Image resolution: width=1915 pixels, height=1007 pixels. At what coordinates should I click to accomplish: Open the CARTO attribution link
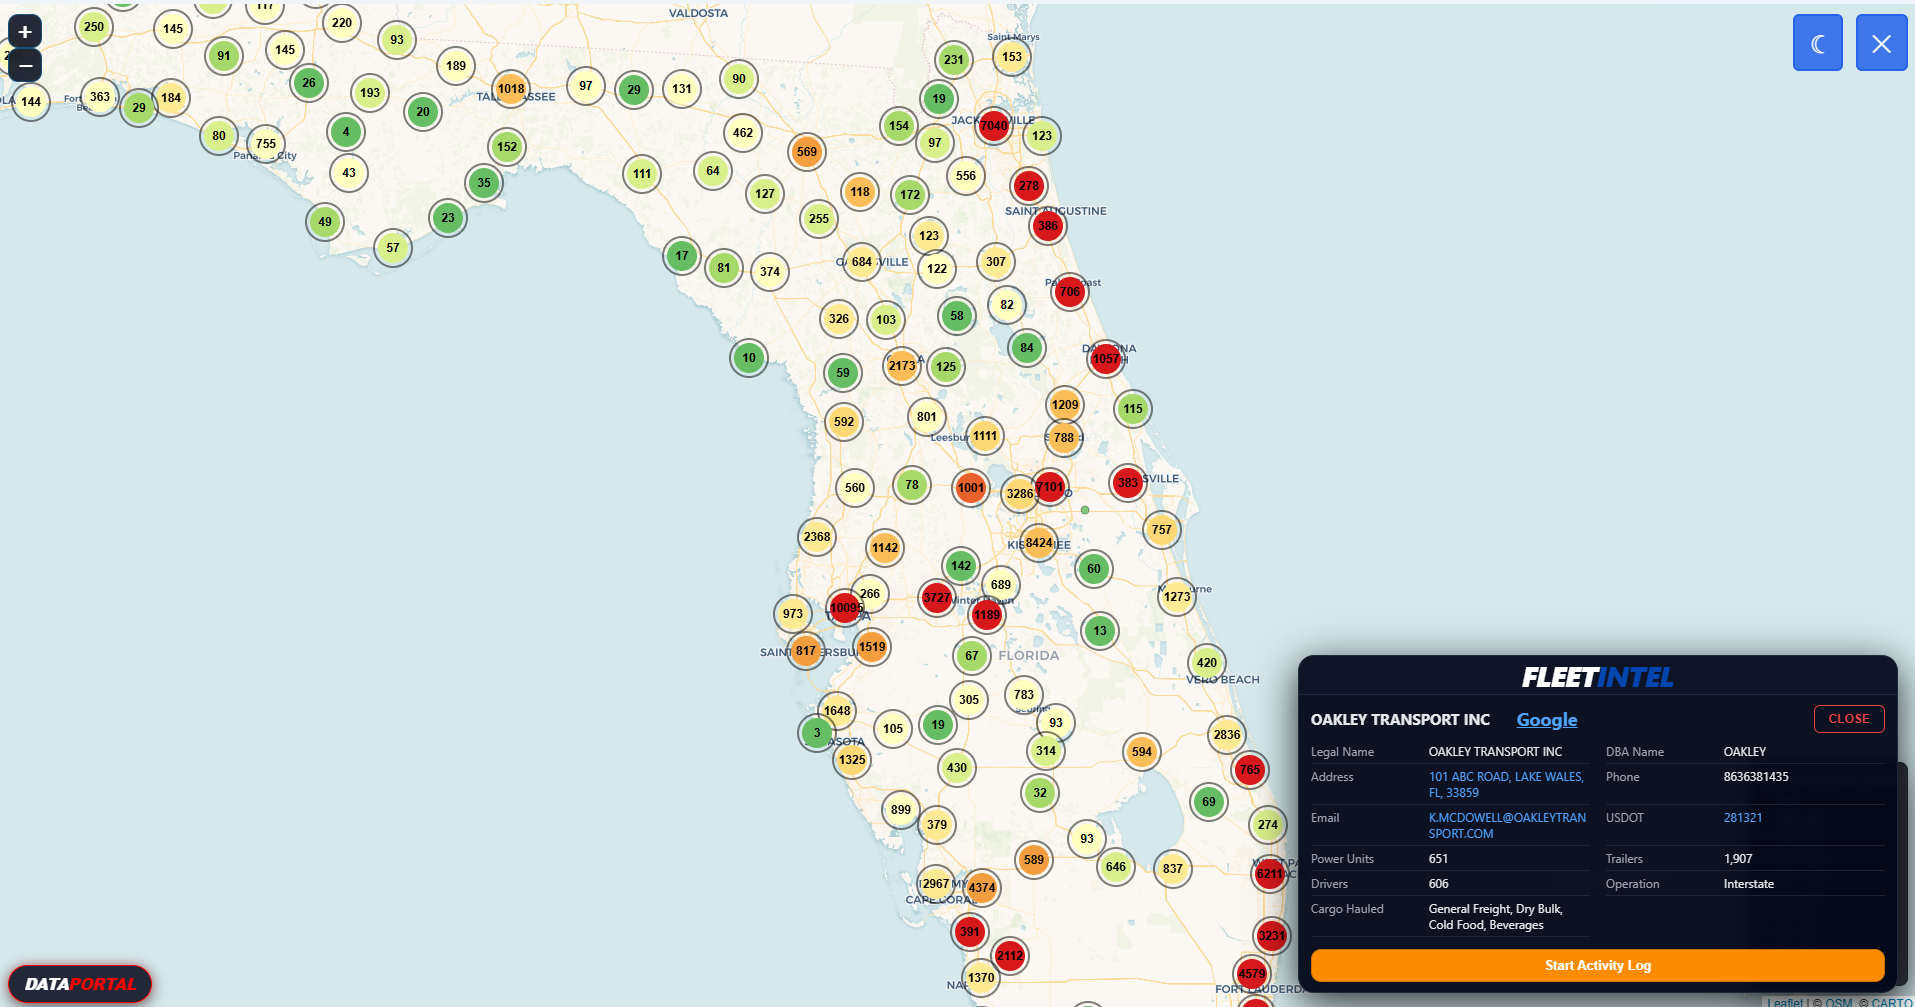pyautogui.click(x=1891, y=1002)
